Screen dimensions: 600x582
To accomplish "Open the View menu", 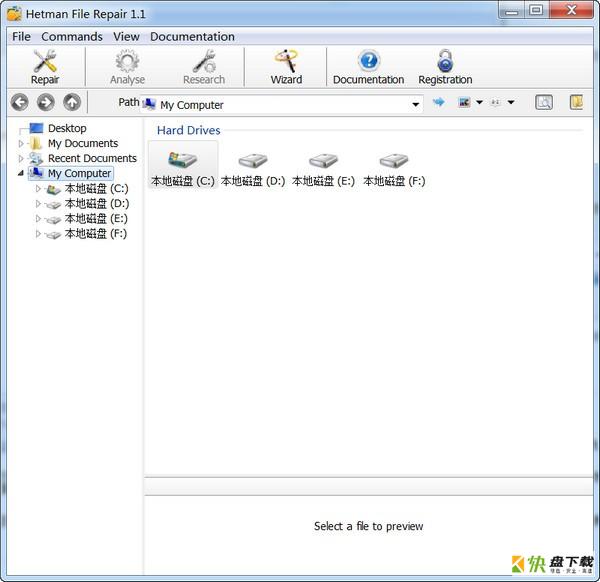I will tap(126, 37).
